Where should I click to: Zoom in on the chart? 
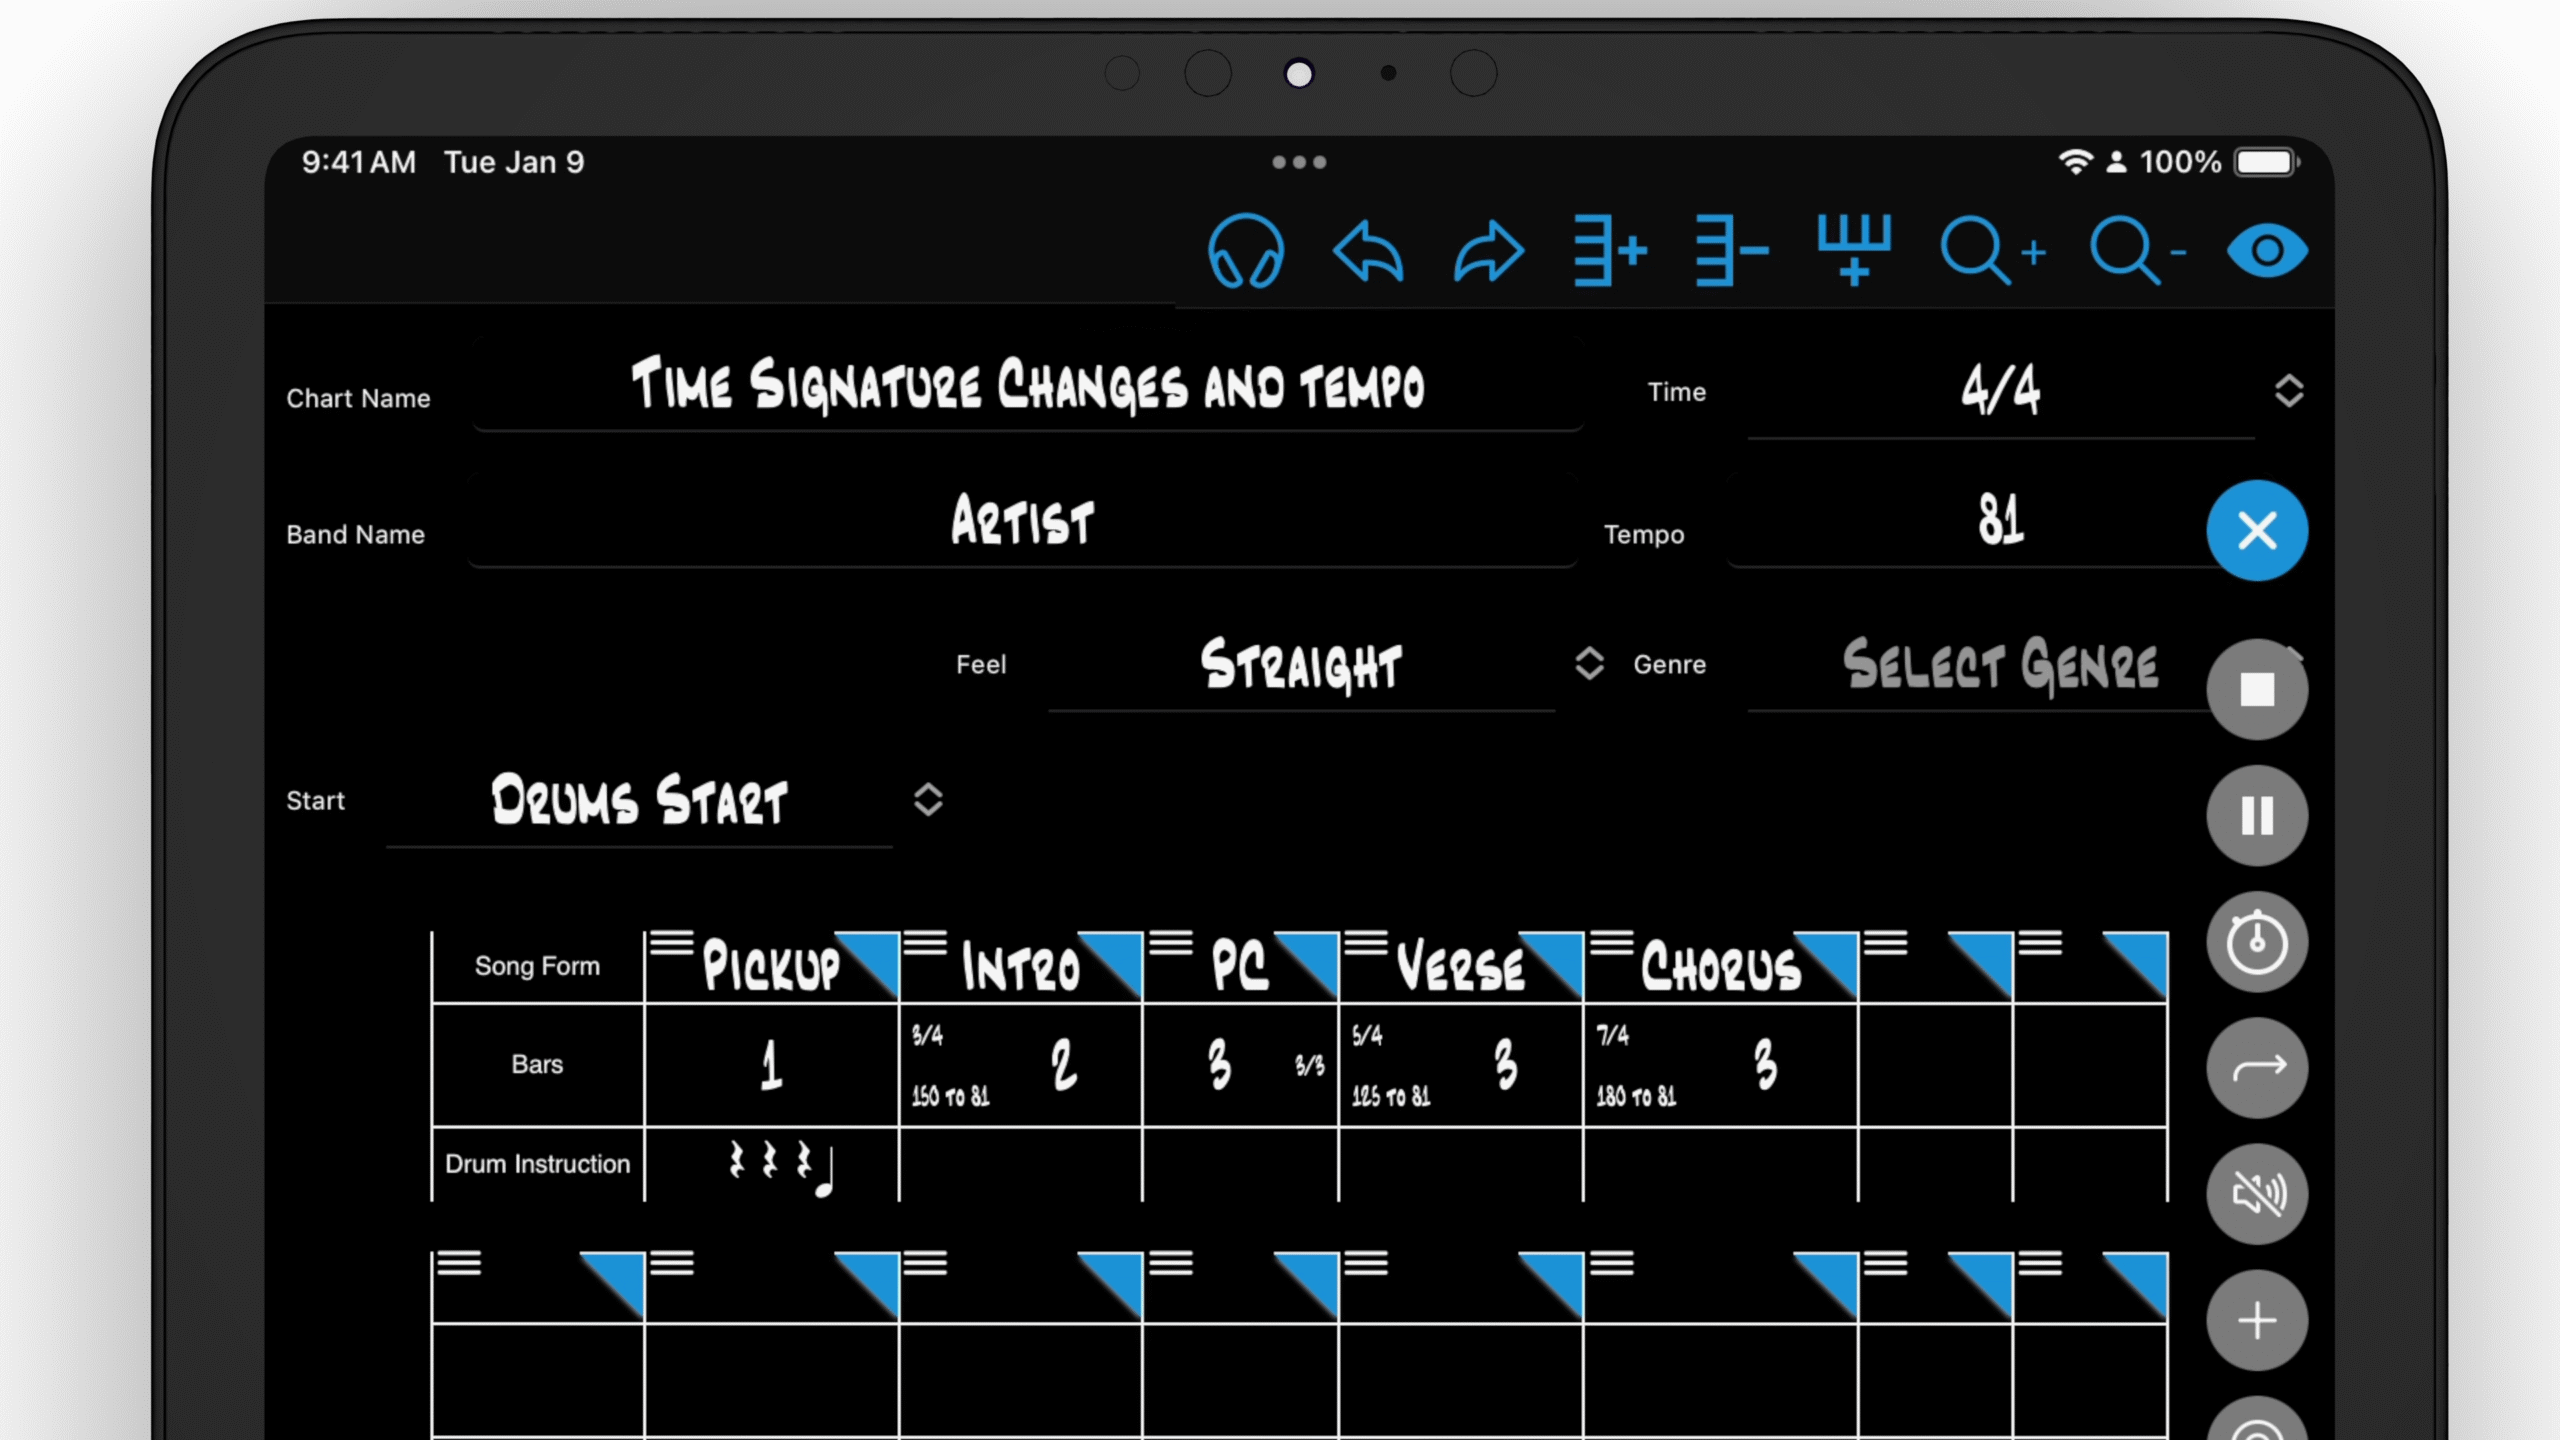(x=1990, y=251)
